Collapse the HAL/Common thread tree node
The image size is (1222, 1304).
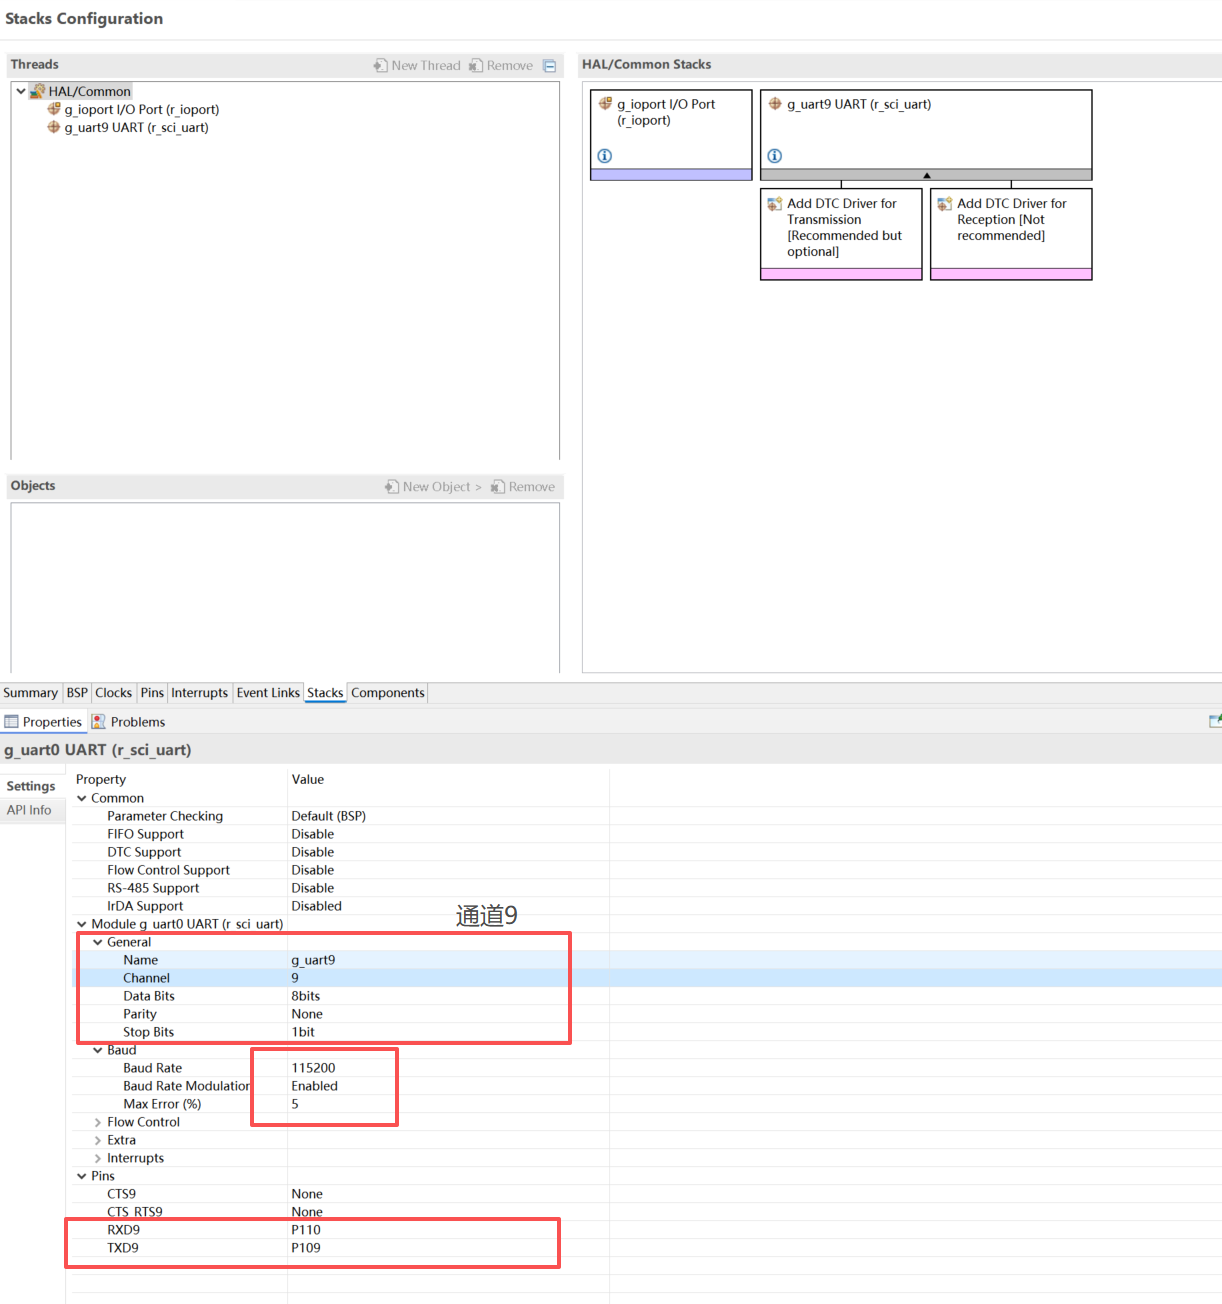point(21,91)
